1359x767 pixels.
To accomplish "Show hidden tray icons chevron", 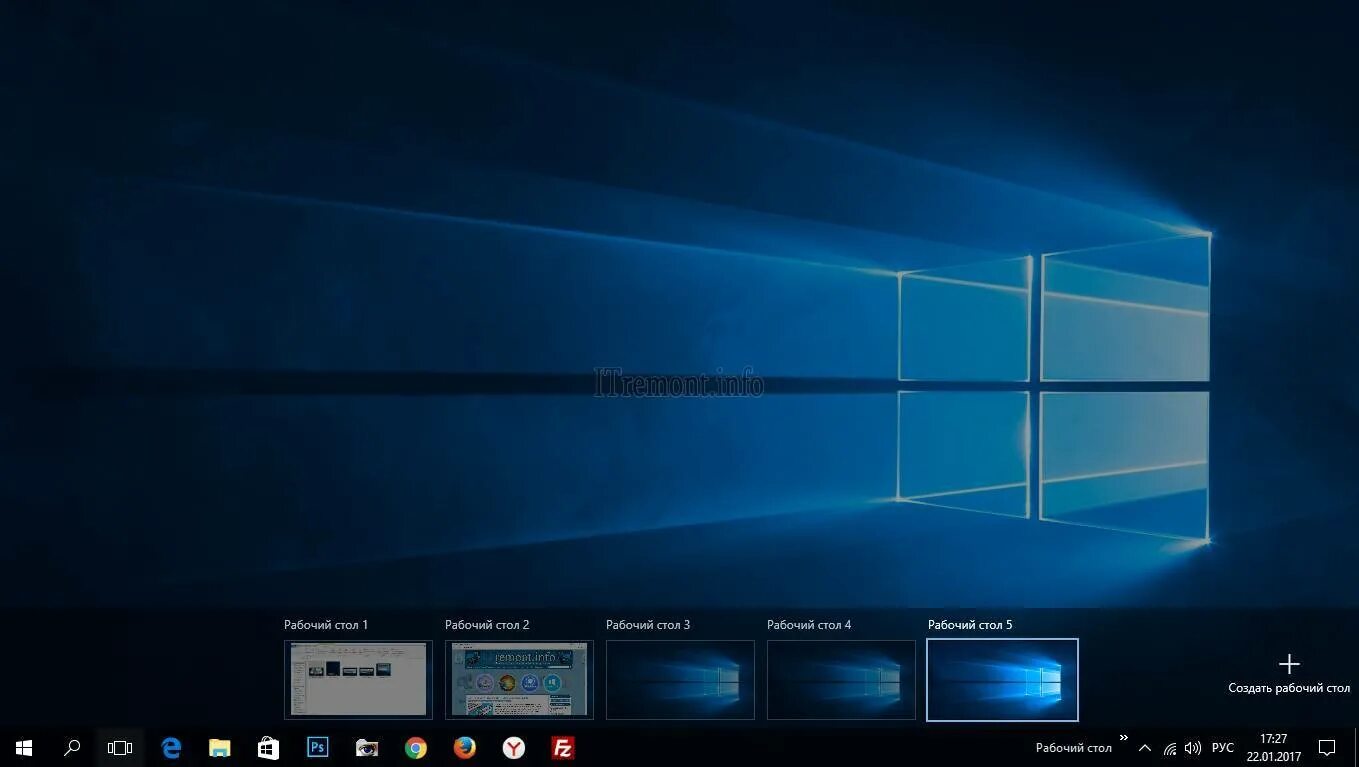I will coord(1145,748).
